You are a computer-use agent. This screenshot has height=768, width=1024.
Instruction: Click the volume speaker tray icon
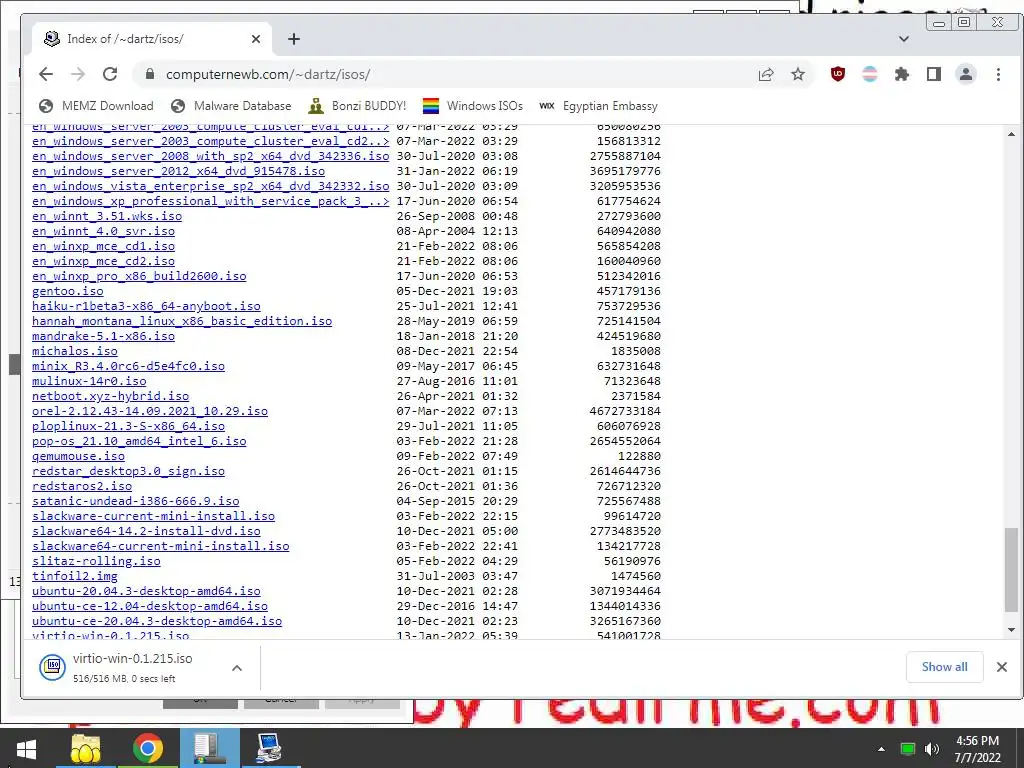(931, 749)
